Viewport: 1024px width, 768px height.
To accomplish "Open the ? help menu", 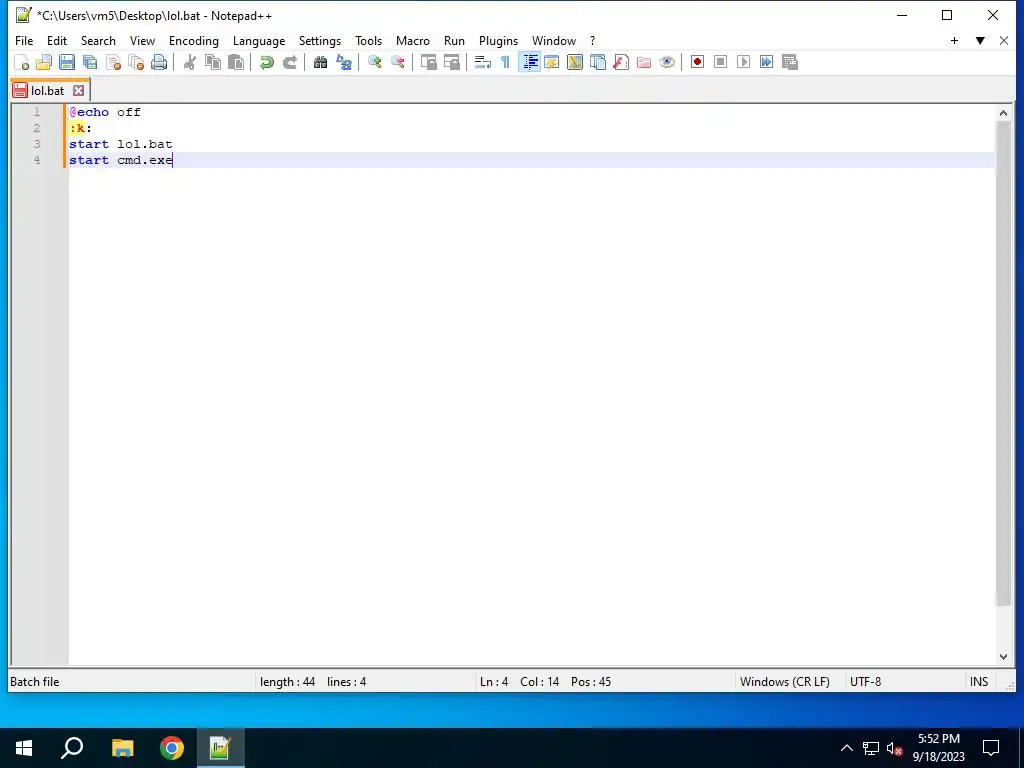I will tap(592, 40).
